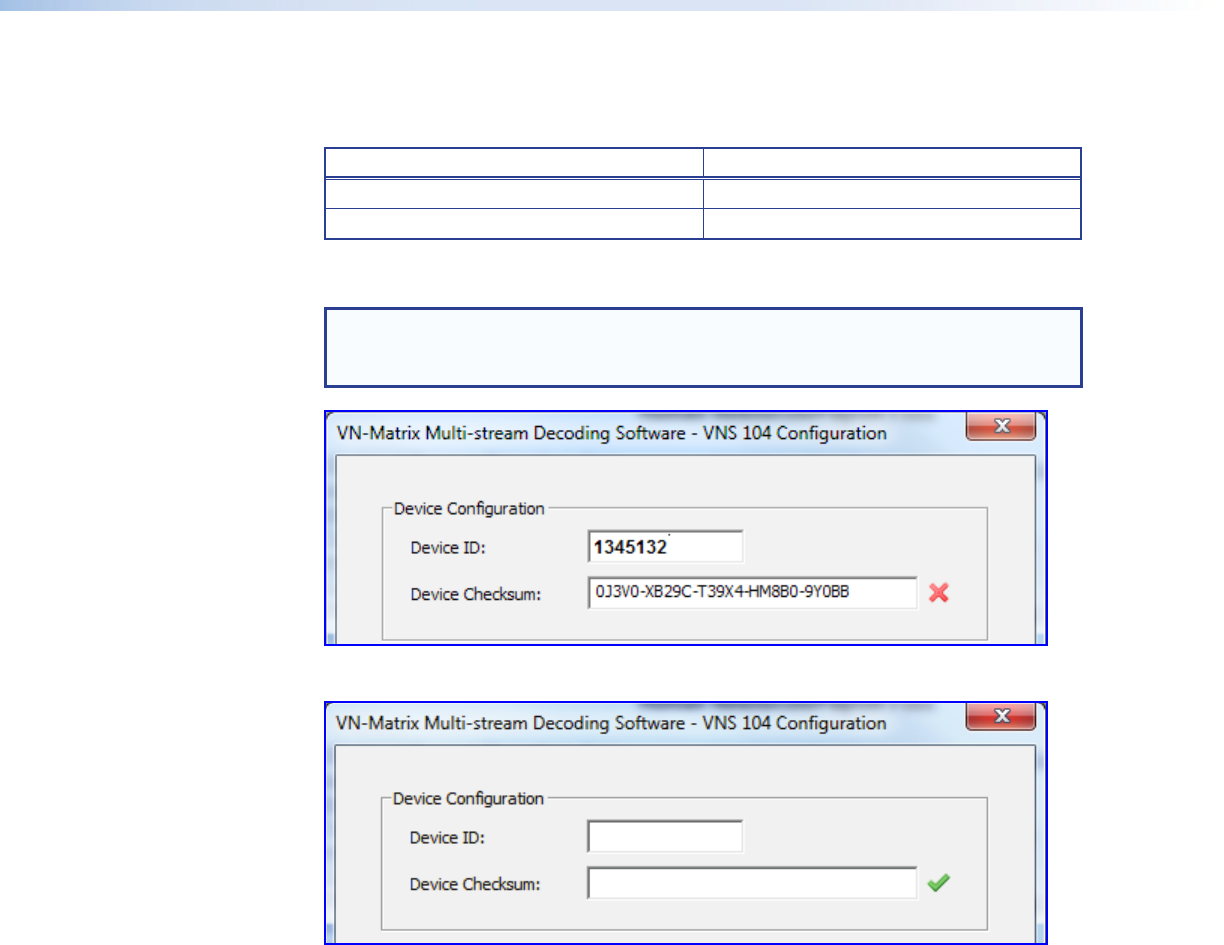Click the lower dialog title bar text
This screenshot has width=1224, height=945.
click(610, 723)
